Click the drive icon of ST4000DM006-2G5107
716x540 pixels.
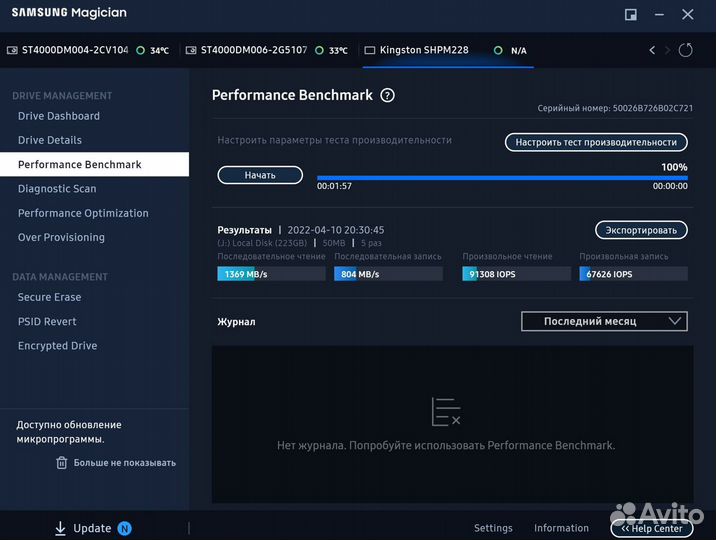click(191, 50)
